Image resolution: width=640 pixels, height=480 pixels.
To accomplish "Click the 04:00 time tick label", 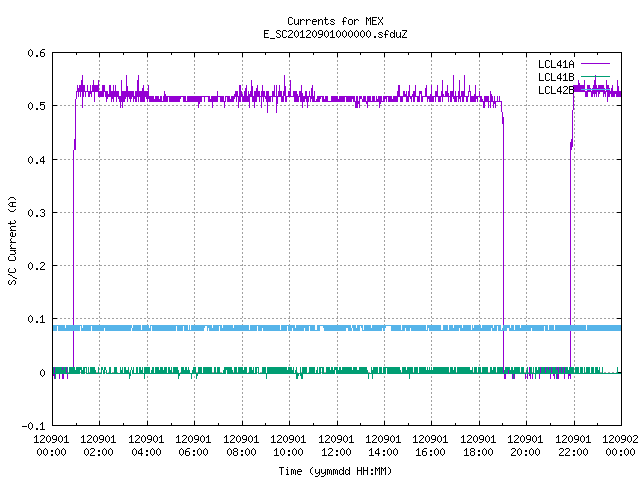I will (x=146, y=452).
